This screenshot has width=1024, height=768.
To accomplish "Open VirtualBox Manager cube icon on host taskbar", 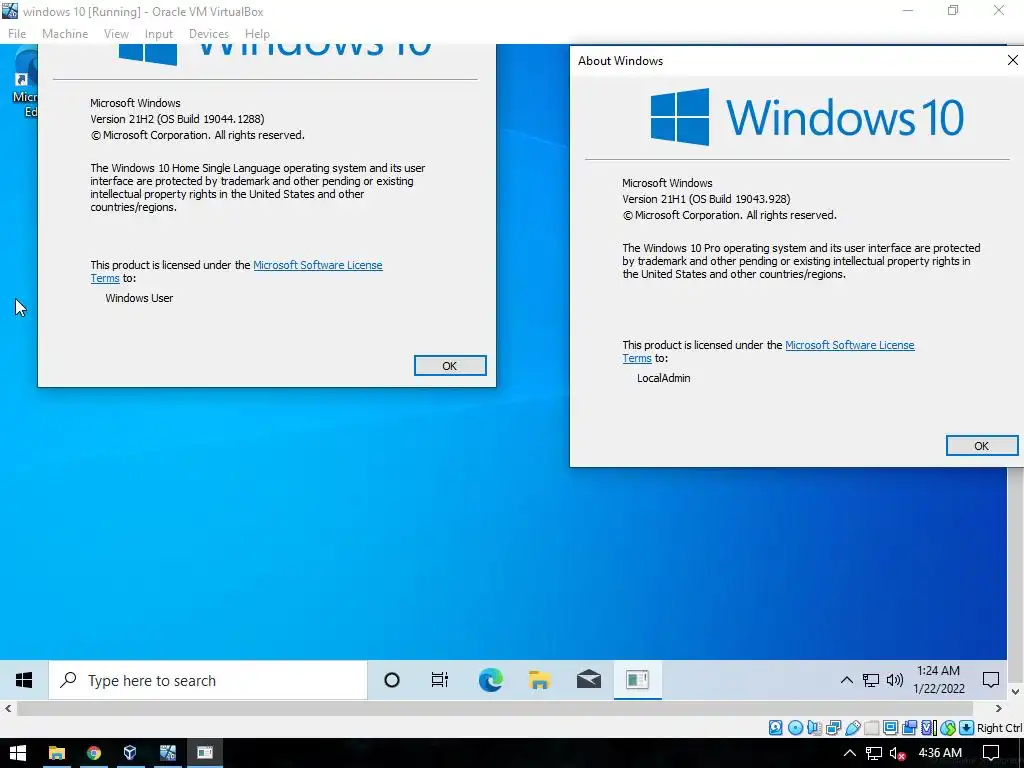I will 130,753.
